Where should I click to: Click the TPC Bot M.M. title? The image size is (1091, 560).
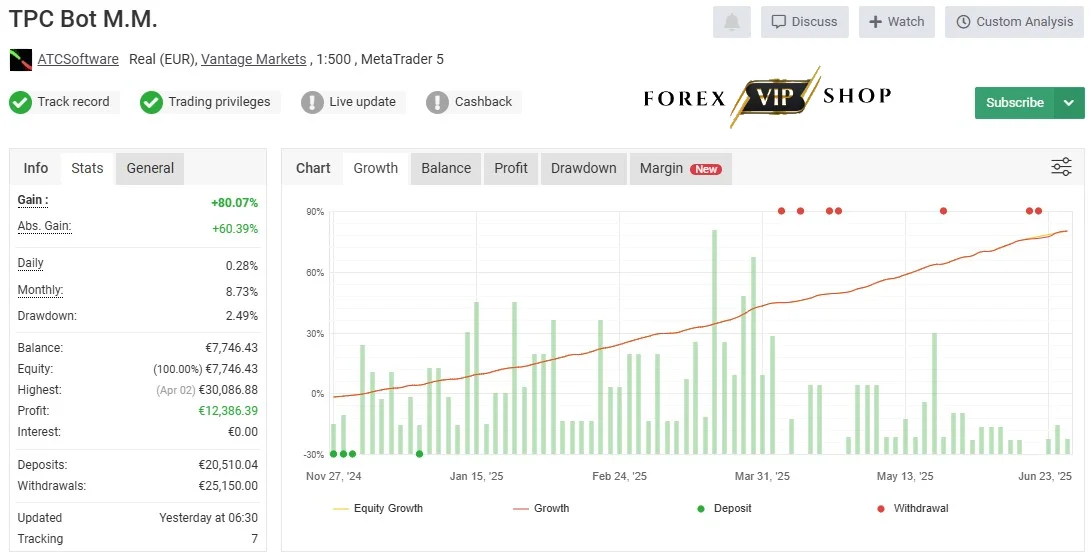(x=83, y=19)
